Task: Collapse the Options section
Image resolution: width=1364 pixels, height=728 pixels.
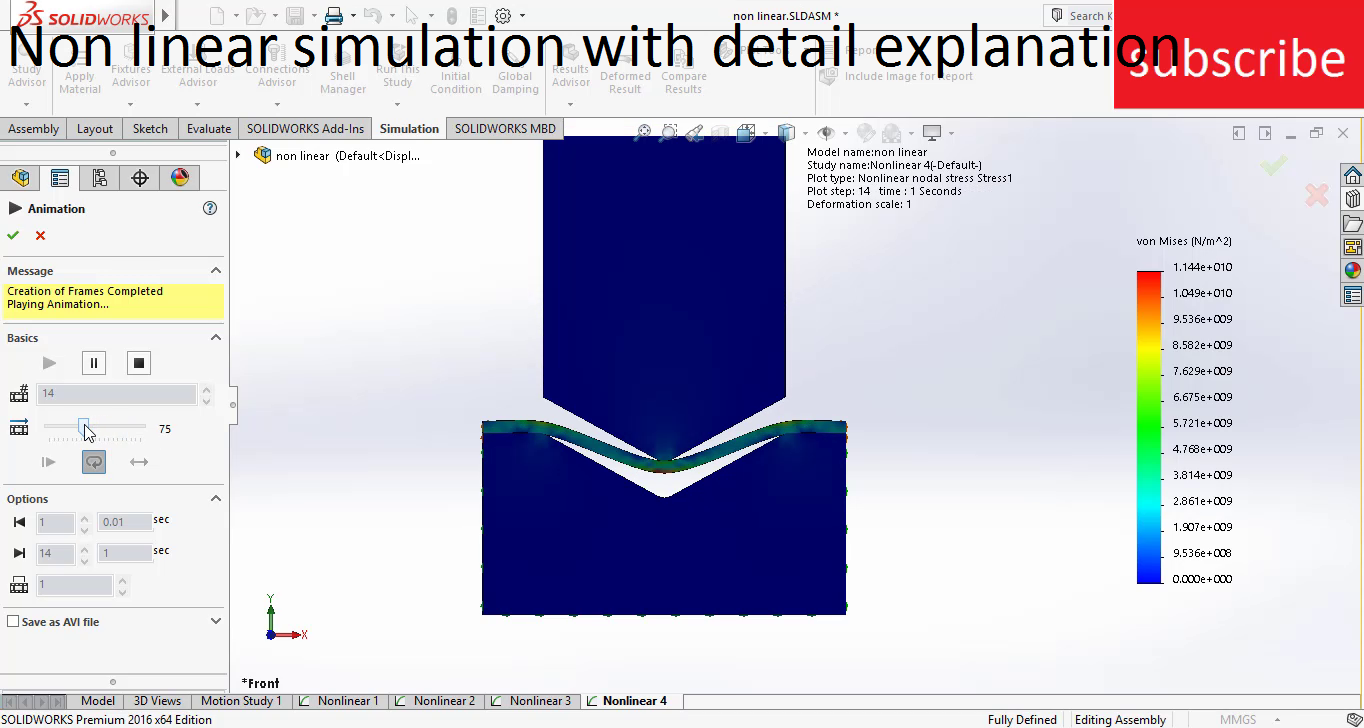Action: click(216, 498)
